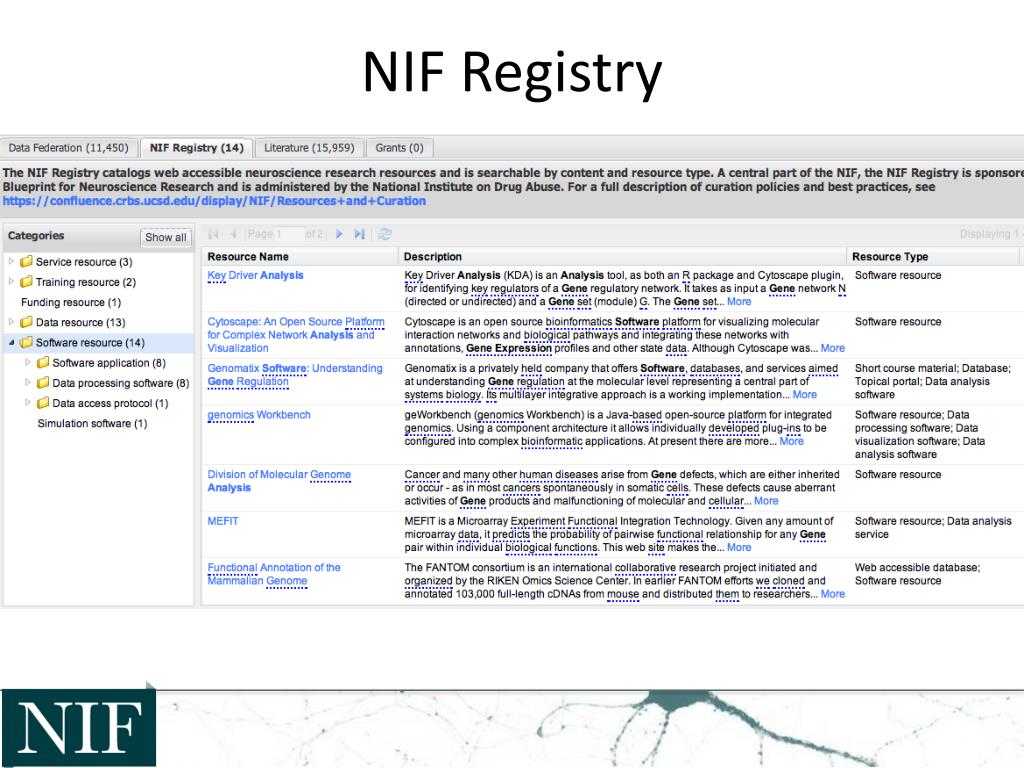Screen dimensions: 1024x768
Task: Click Data resource folder icon
Action: (x=26, y=322)
